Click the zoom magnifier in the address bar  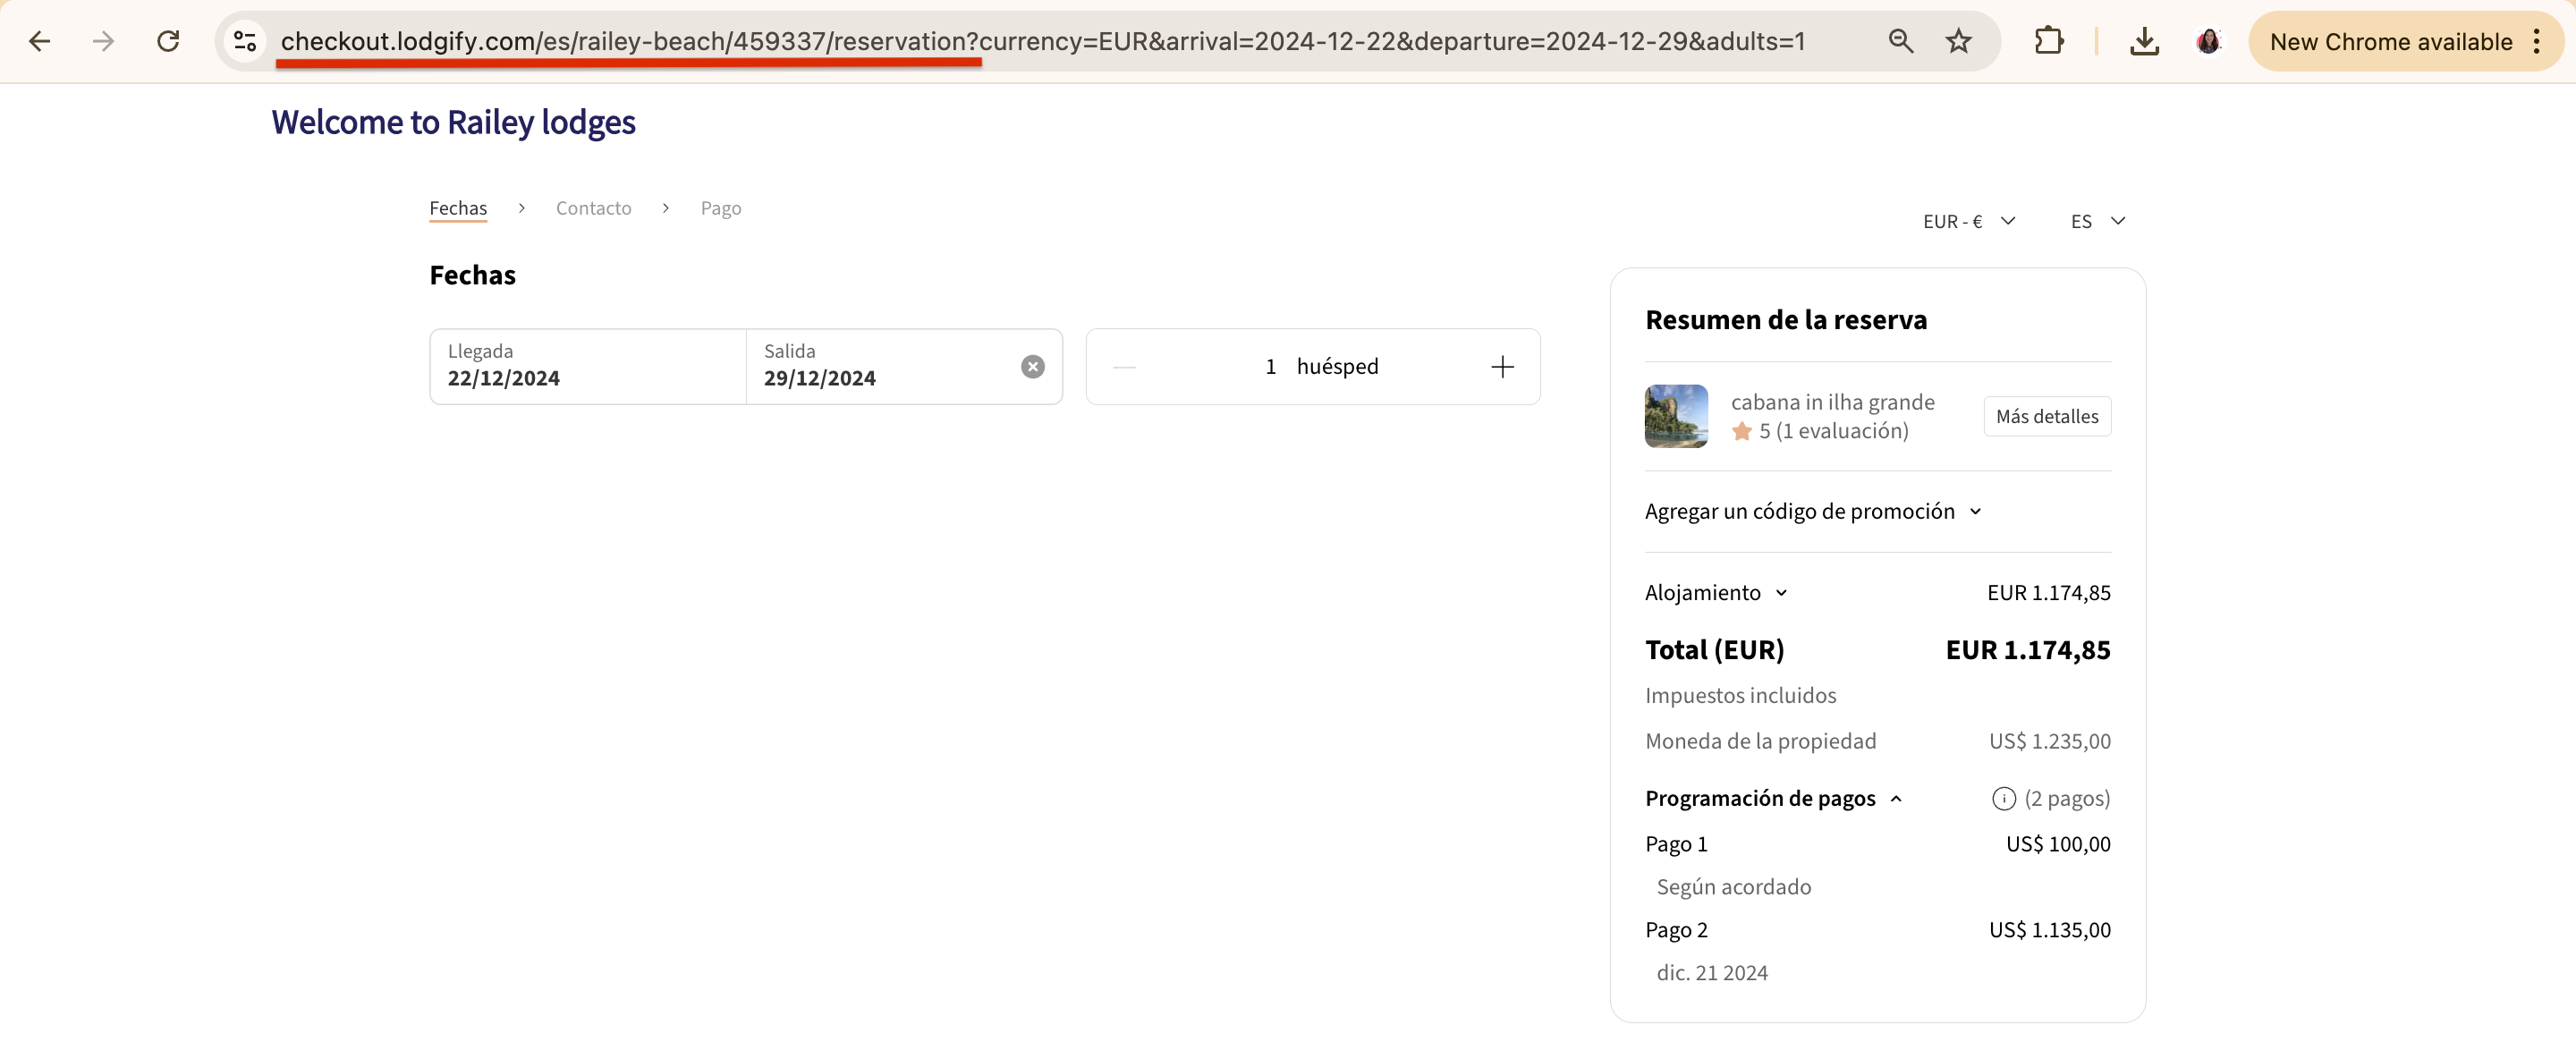1899,41
